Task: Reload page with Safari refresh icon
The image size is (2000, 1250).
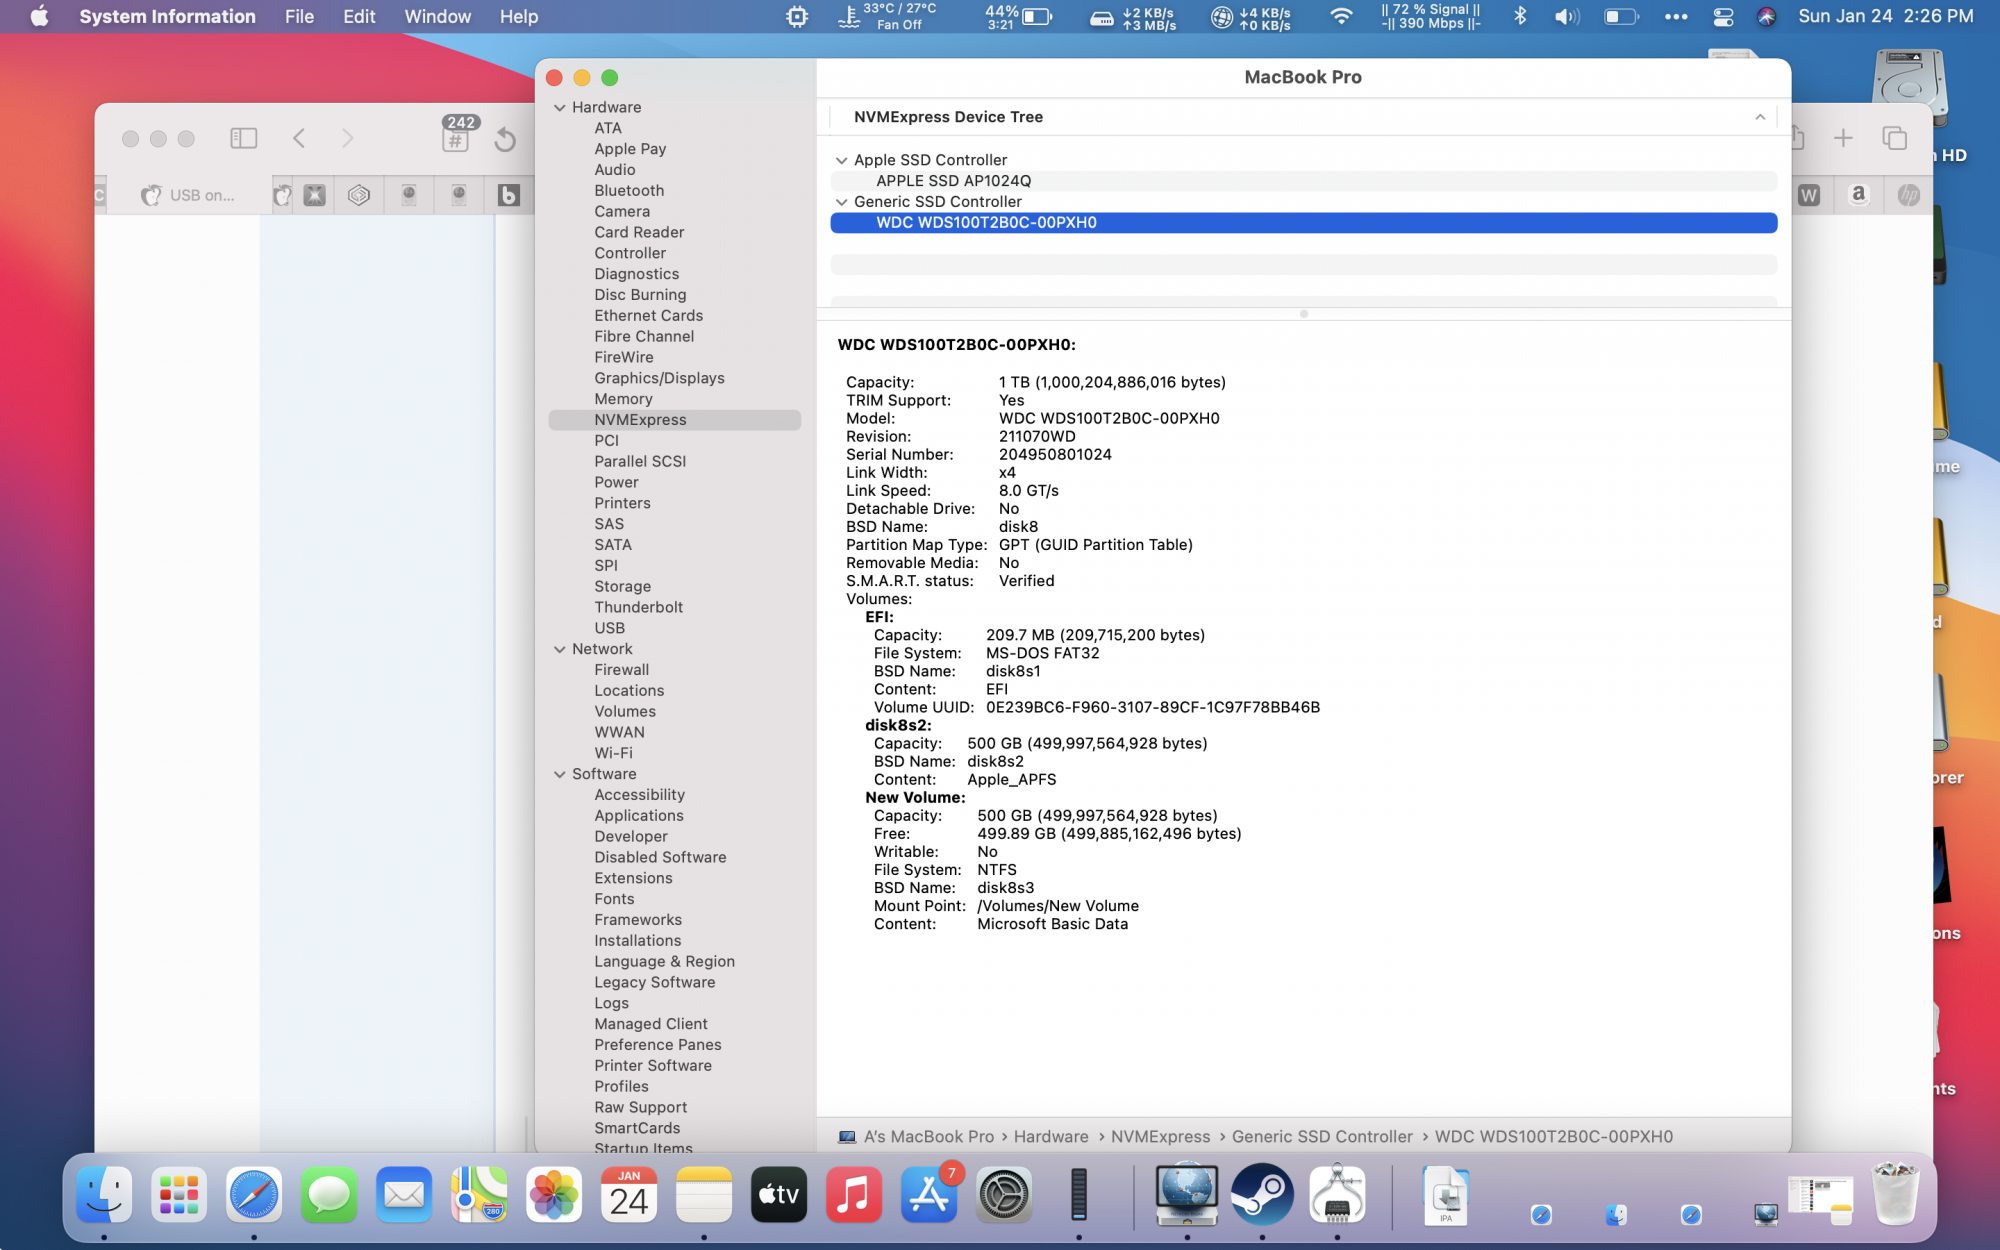Action: 505,139
